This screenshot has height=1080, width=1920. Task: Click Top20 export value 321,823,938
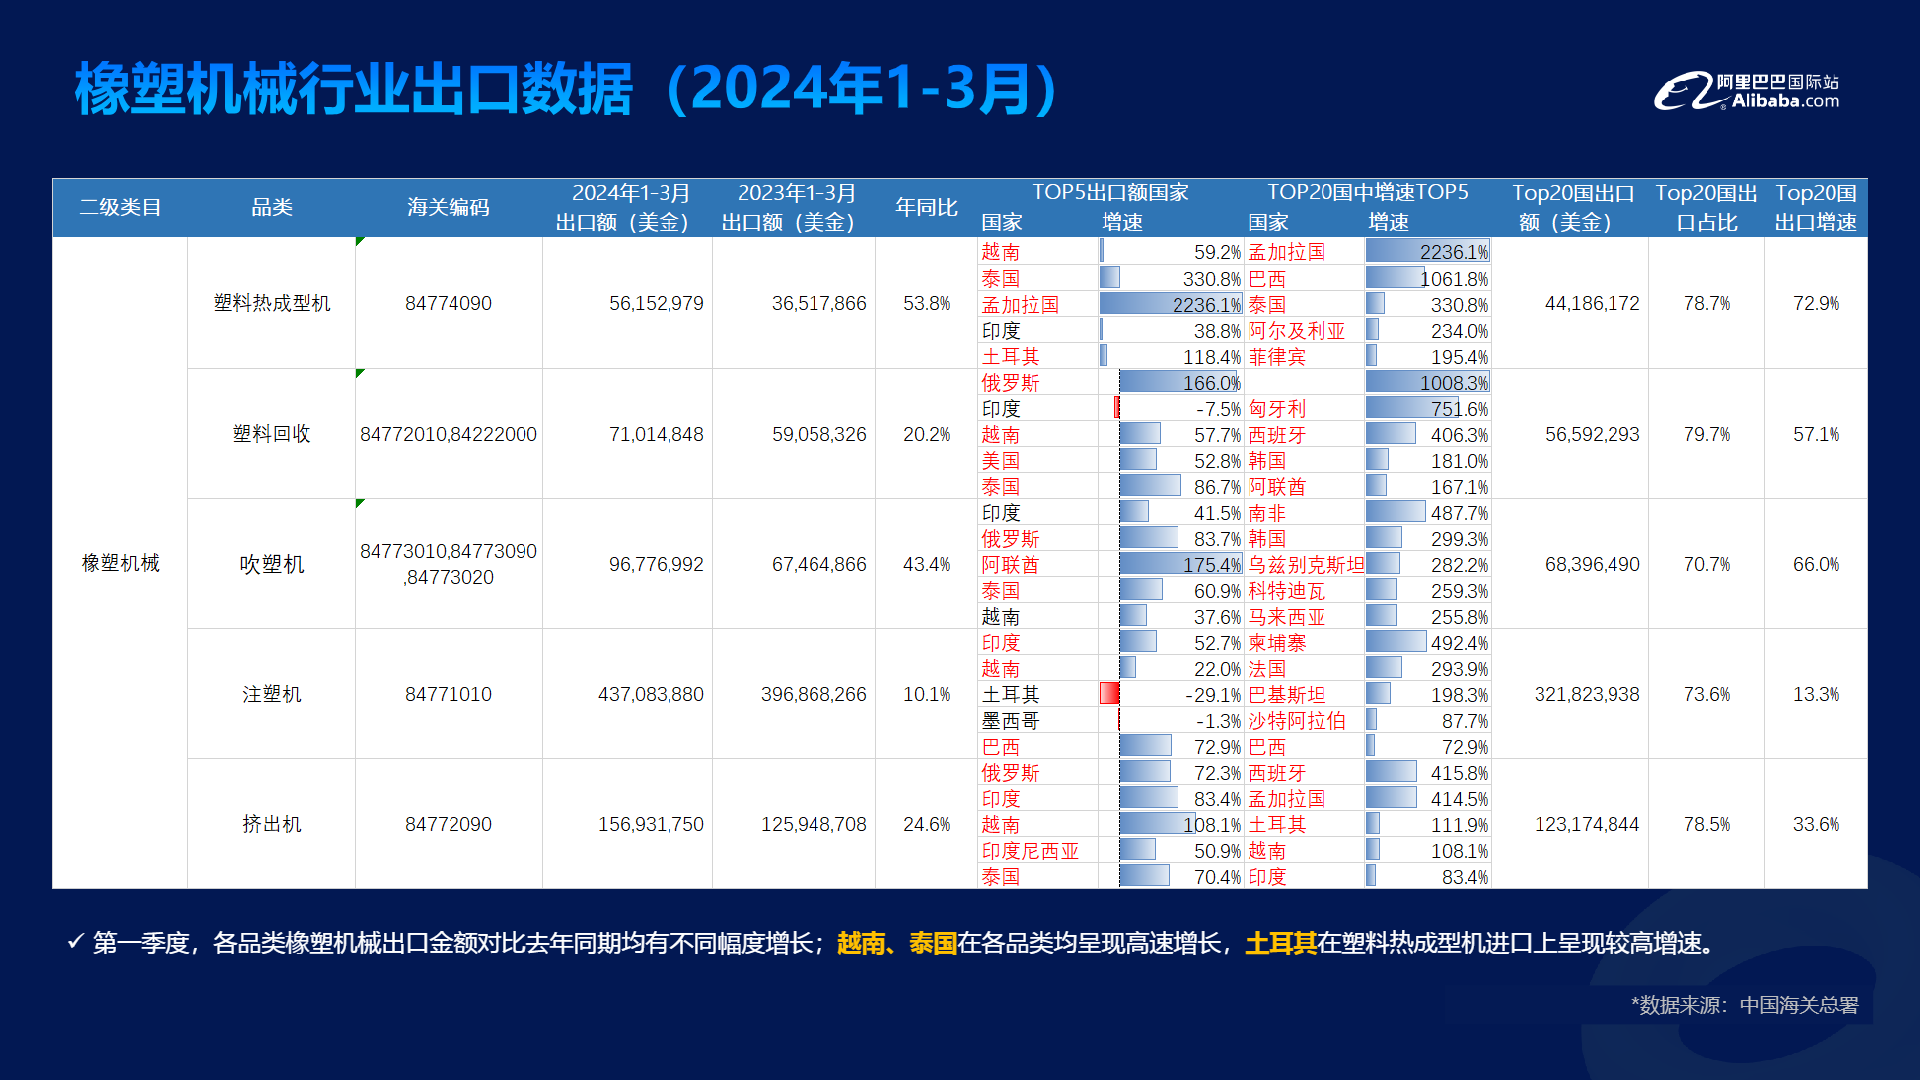coord(1587,694)
